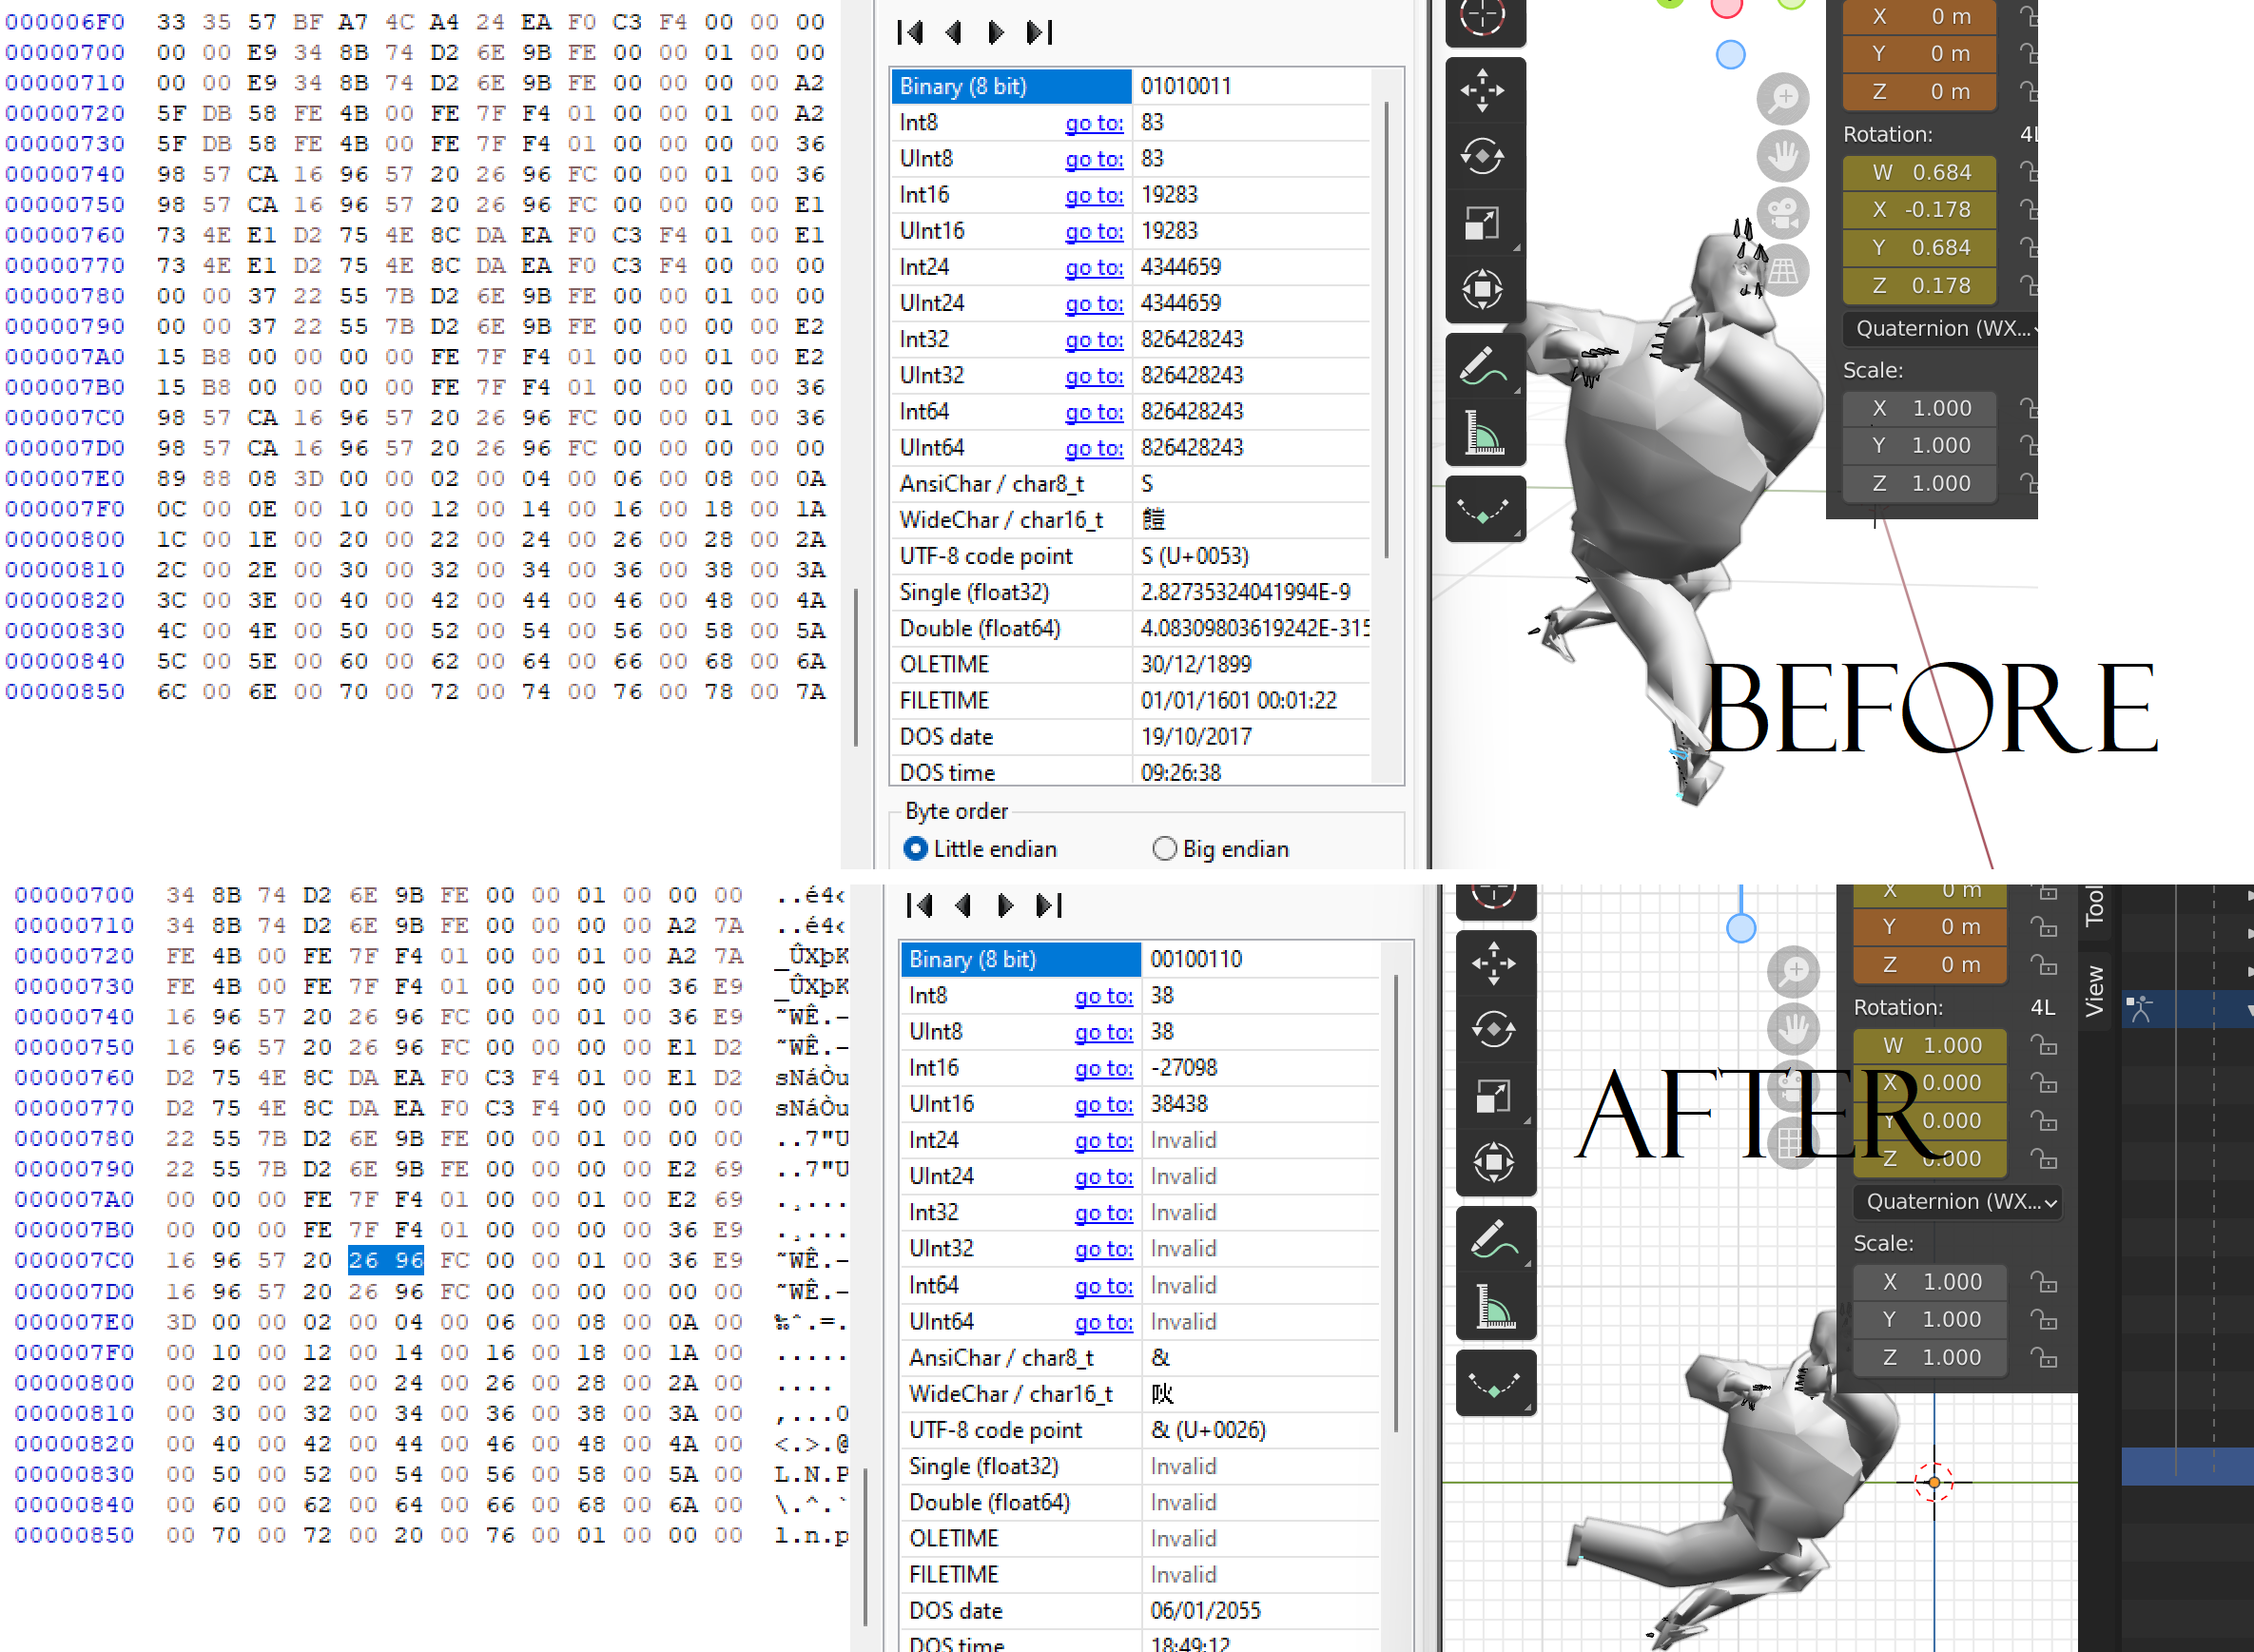2254x1652 pixels.
Task: Click the pan hand gizmo in the AFTER viewport
Action: (x=1794, y=1028)
